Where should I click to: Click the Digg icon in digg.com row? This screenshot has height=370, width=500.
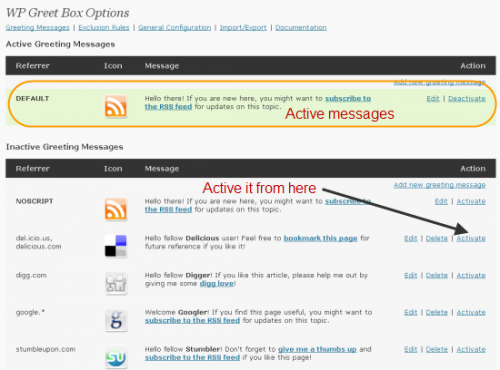pos(116,283)
